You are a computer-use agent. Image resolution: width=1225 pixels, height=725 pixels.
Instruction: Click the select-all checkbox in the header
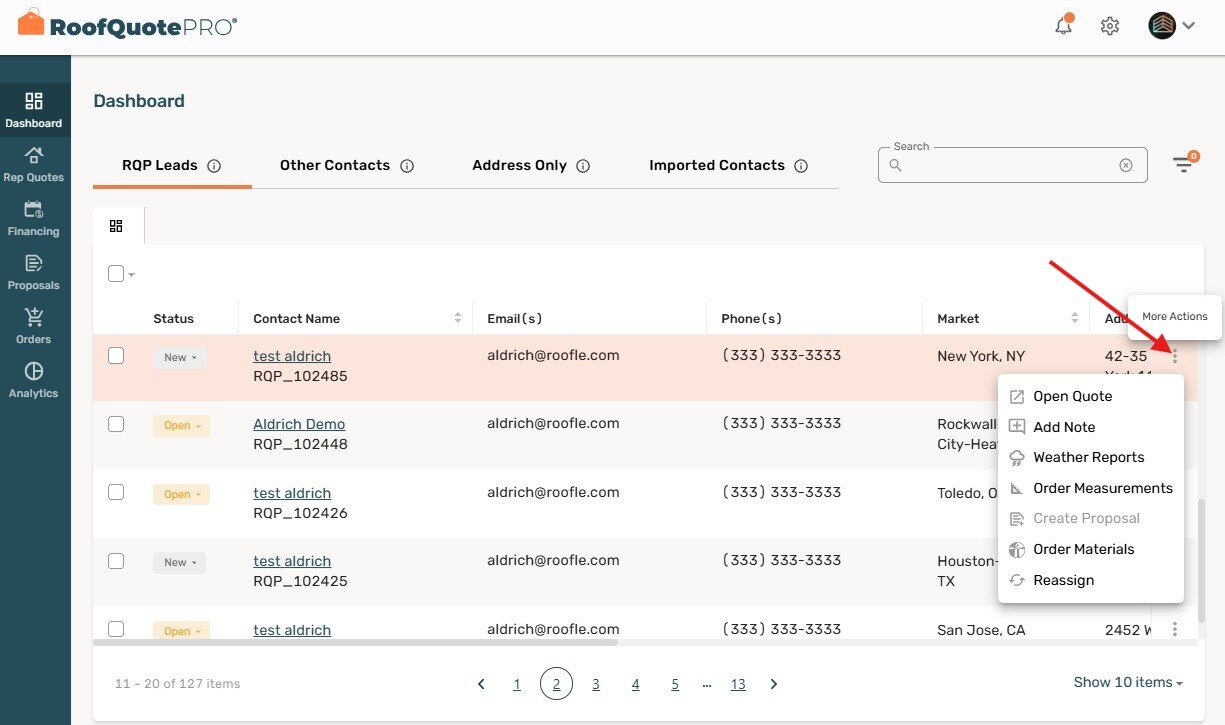114,273
